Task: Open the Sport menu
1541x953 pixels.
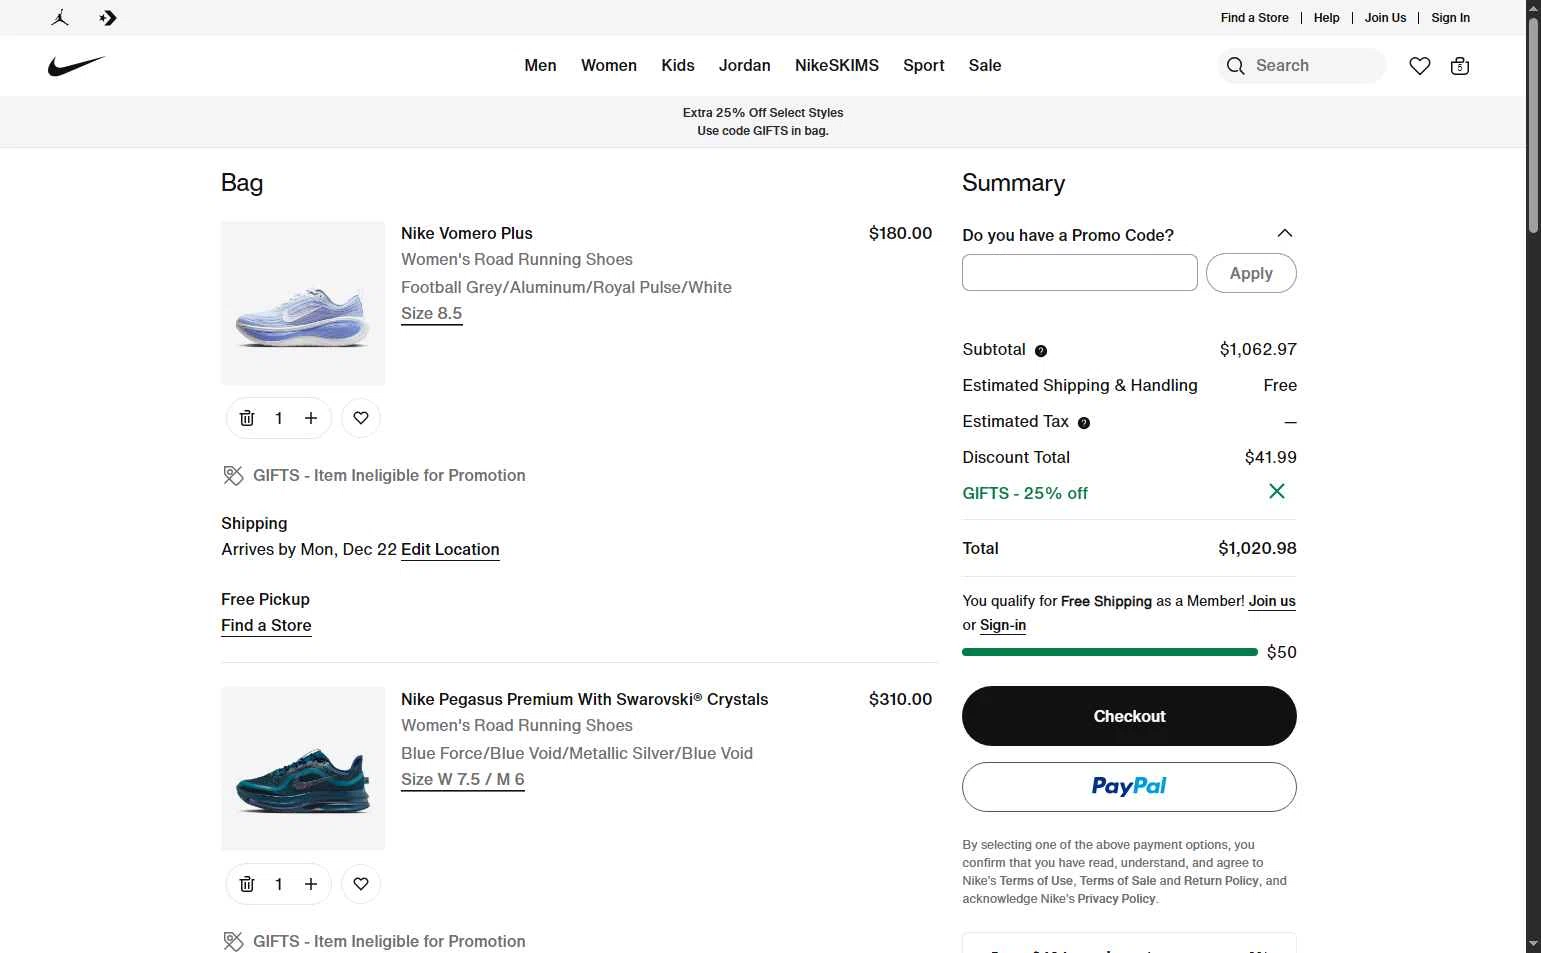Action: pos(924,65)
